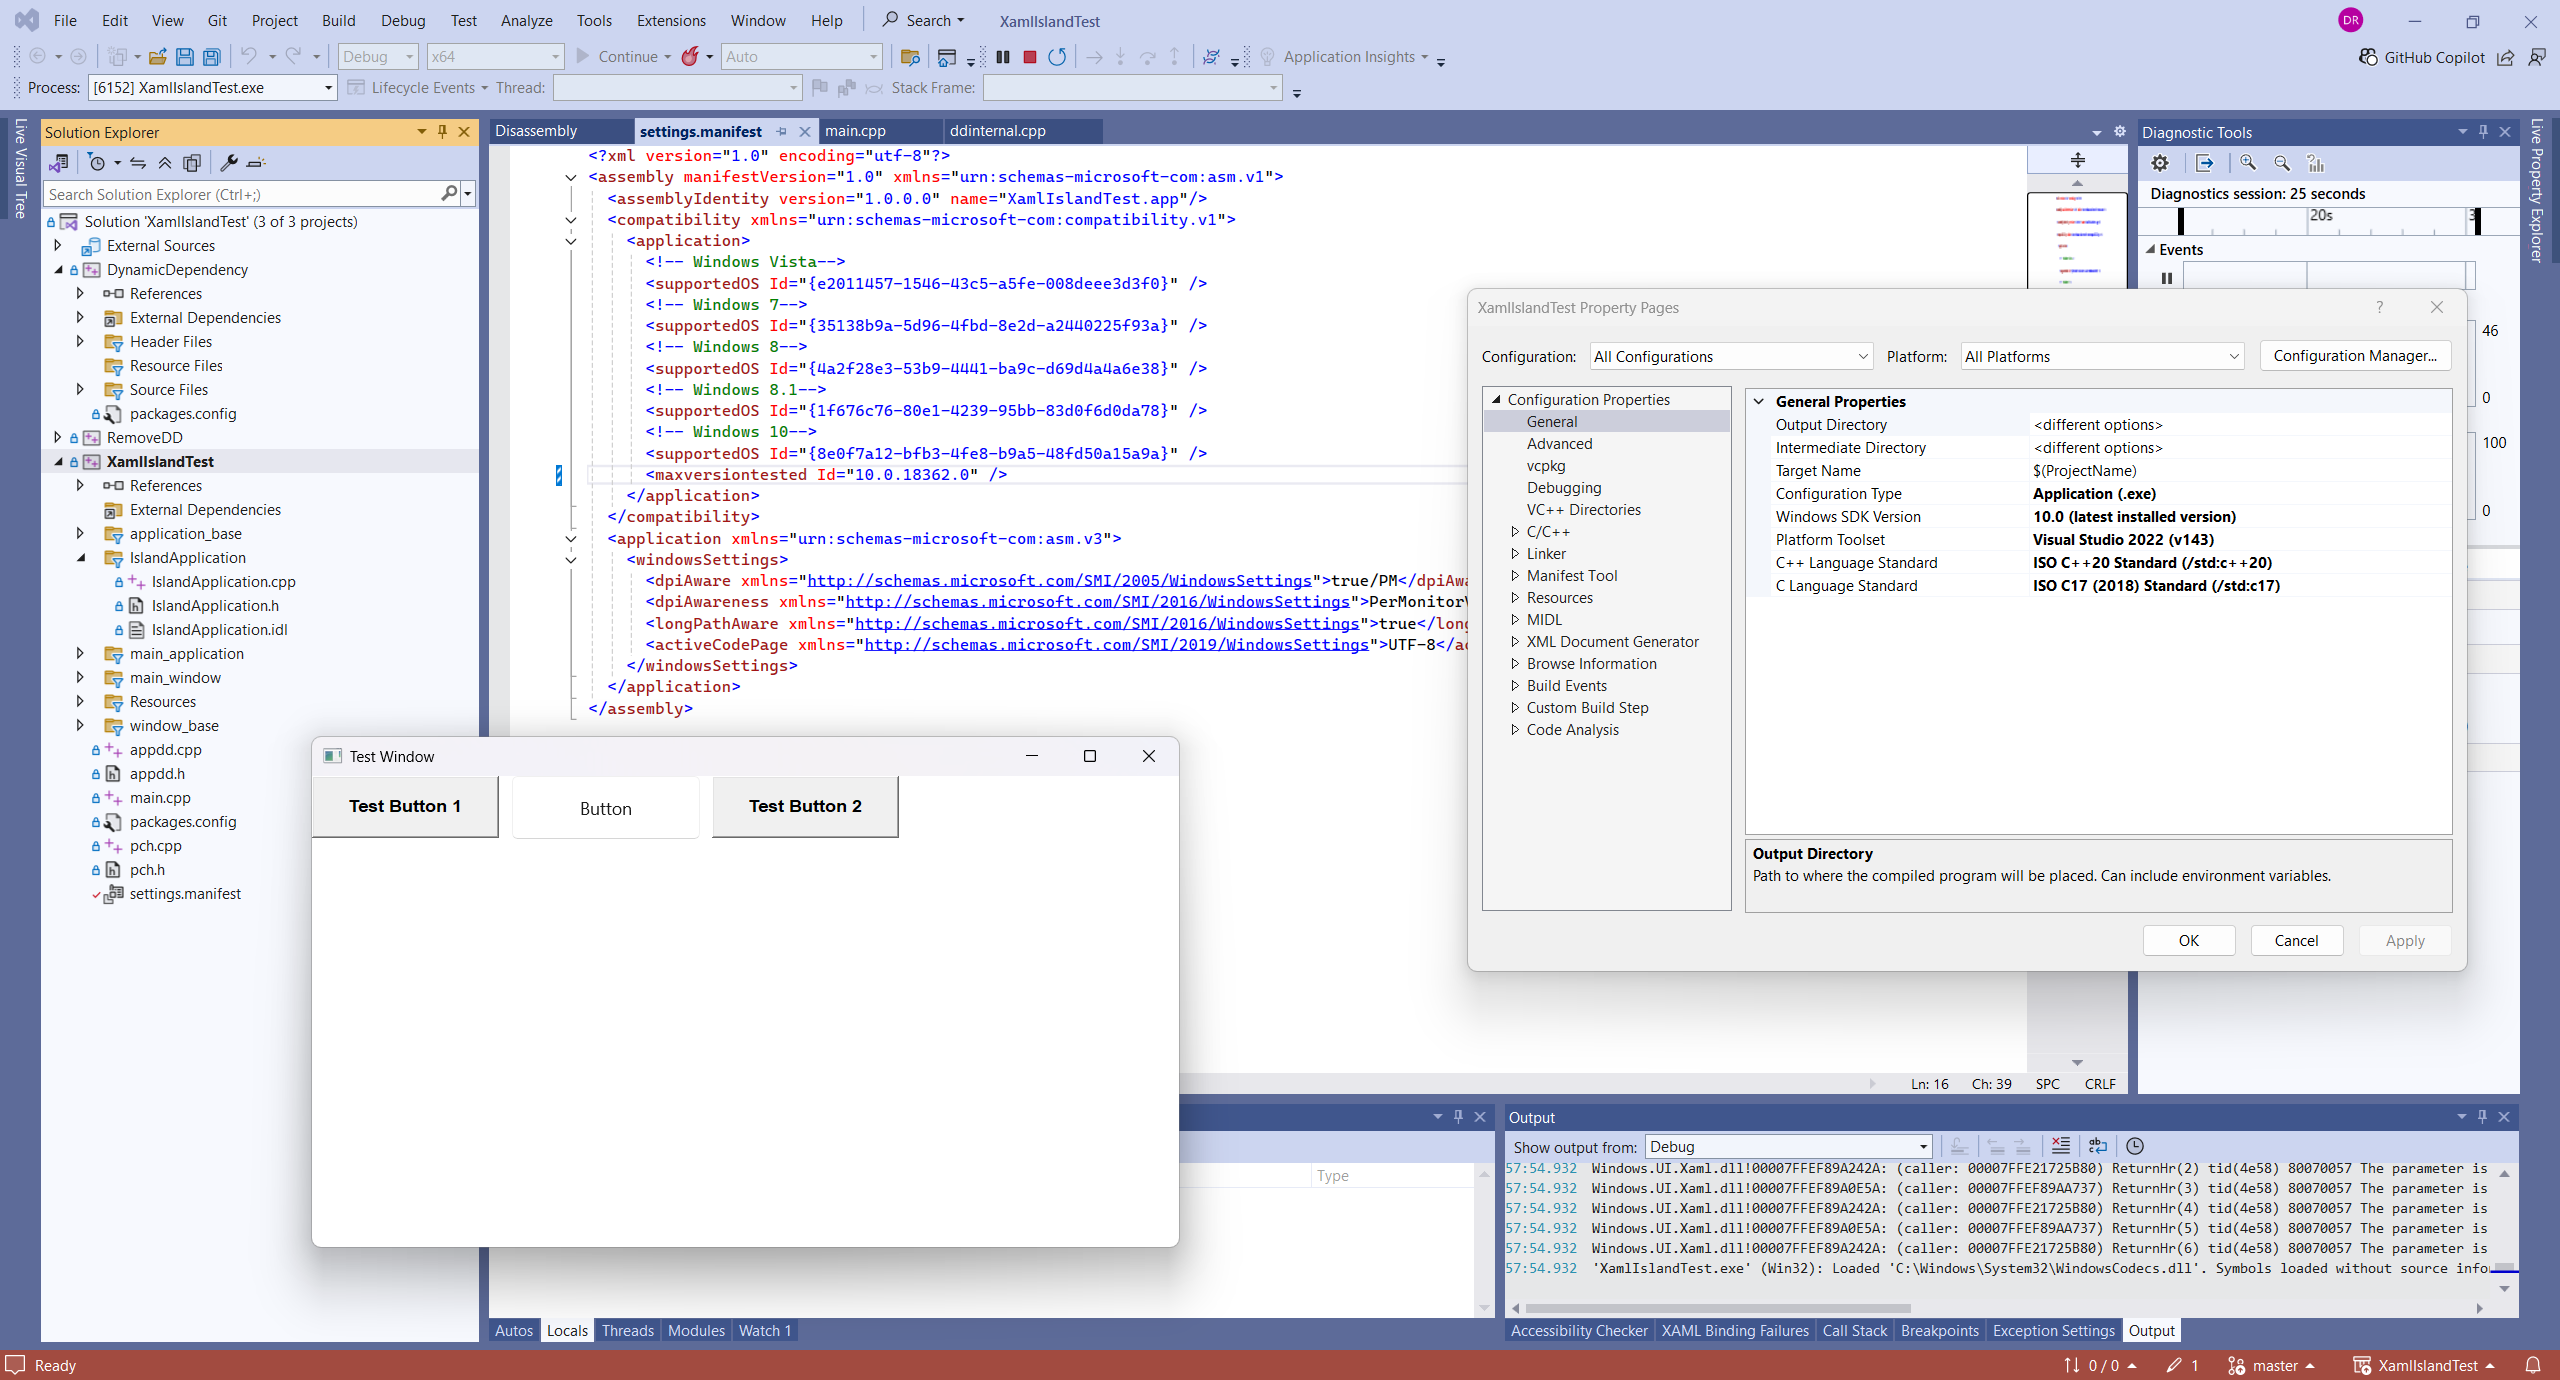Viewport: 2560px width, 1380px height.
Task: Open the Extensions menu
Action: (x=671, y=20)
